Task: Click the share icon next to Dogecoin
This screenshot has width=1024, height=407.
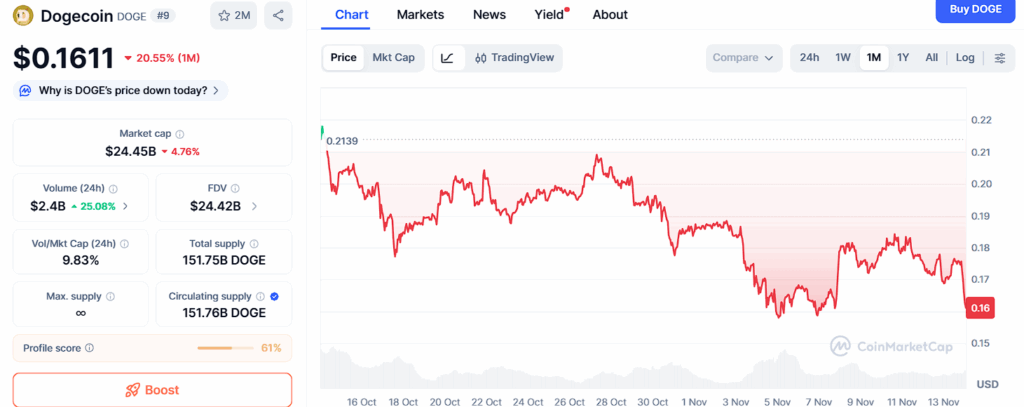Action: click(x=278, y=16)
